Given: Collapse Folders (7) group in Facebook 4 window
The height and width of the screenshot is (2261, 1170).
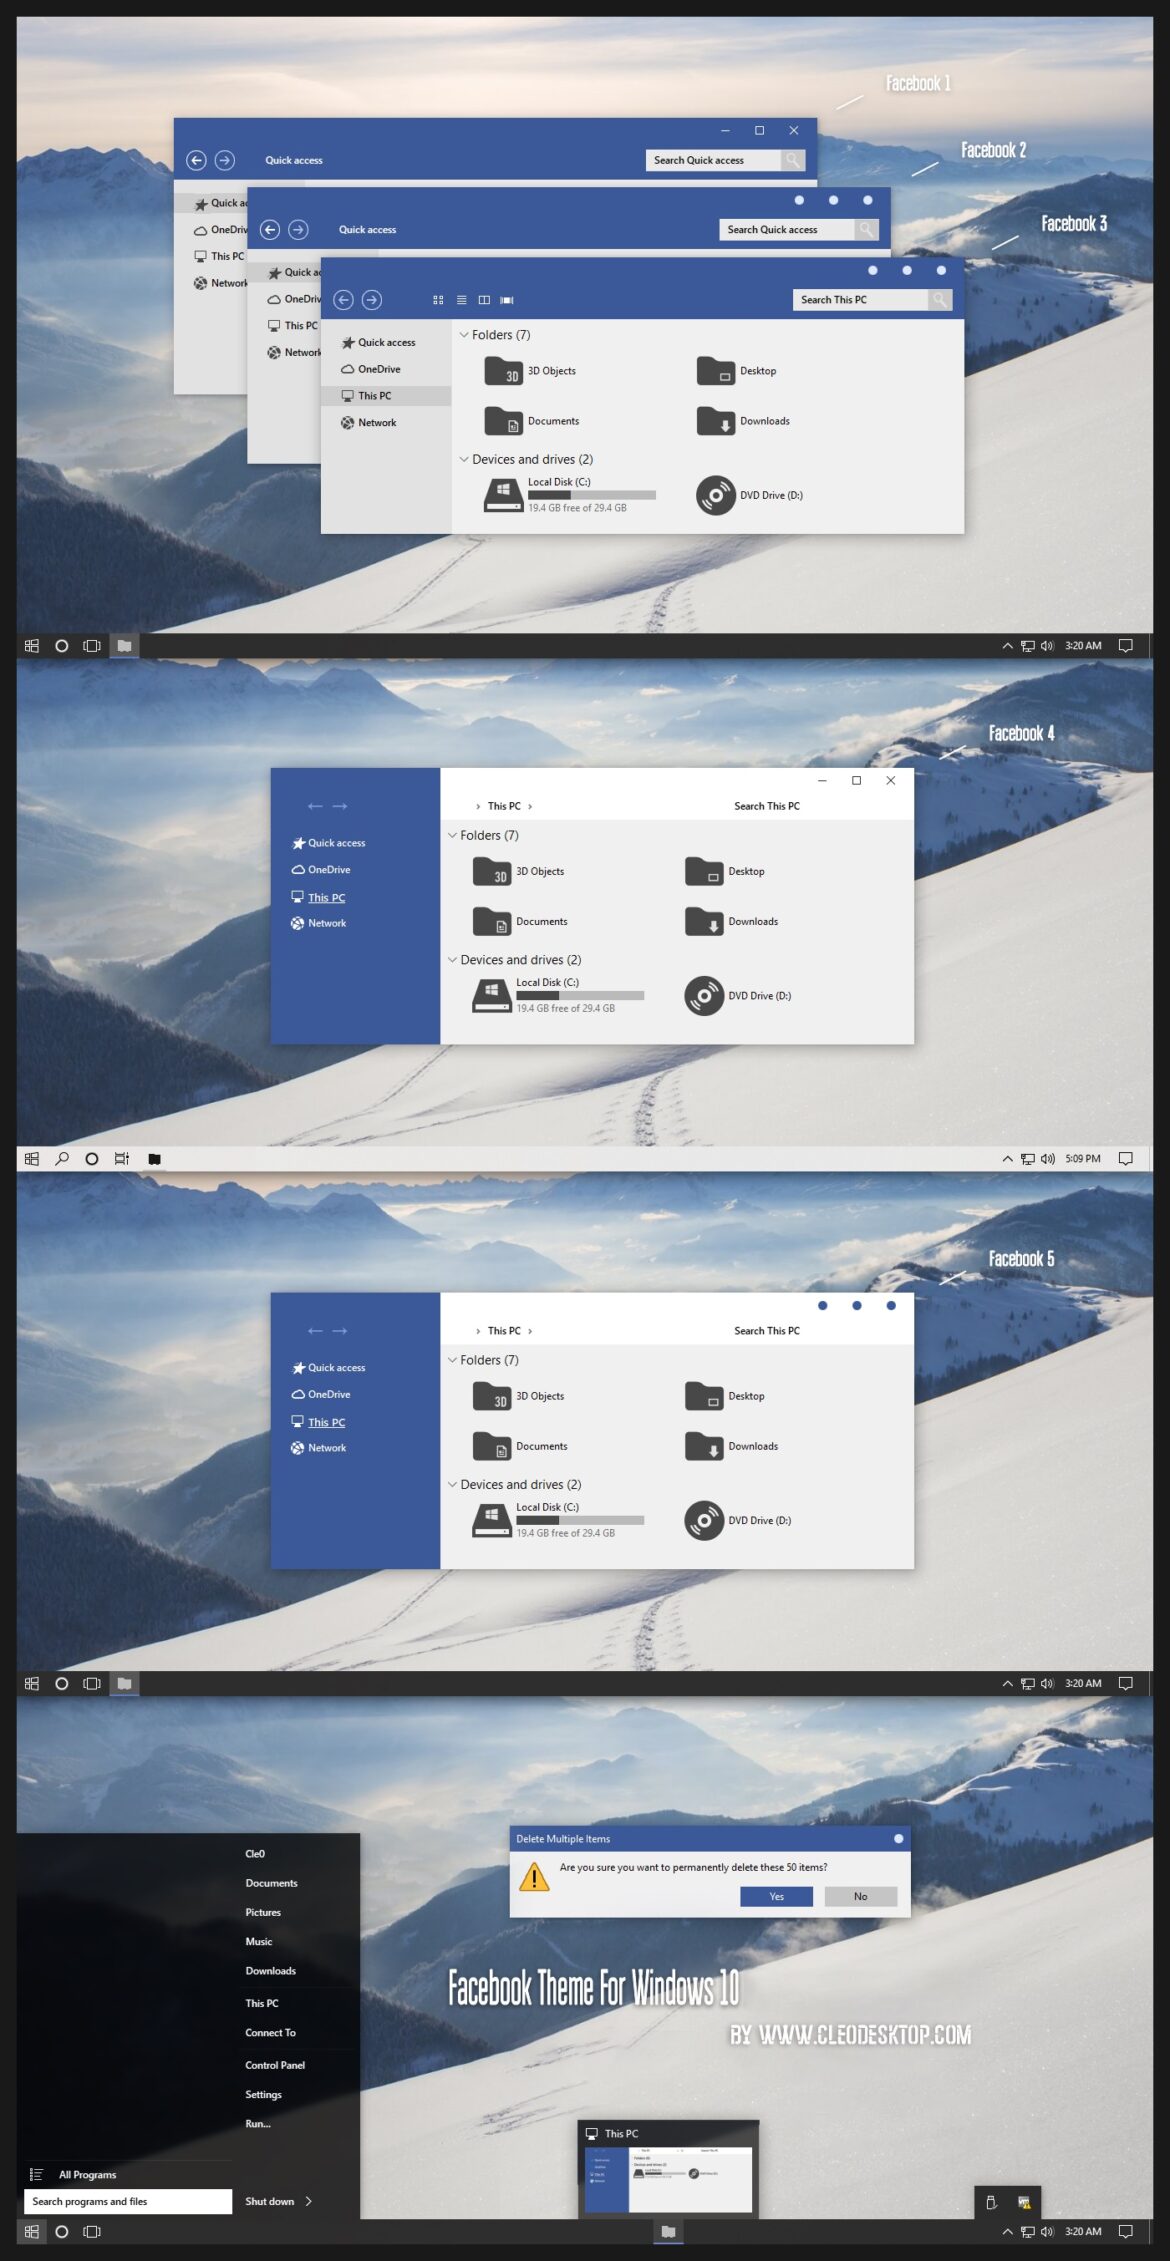Looking at the screenshot, I should pyautogui.click(x=452, y=835).
